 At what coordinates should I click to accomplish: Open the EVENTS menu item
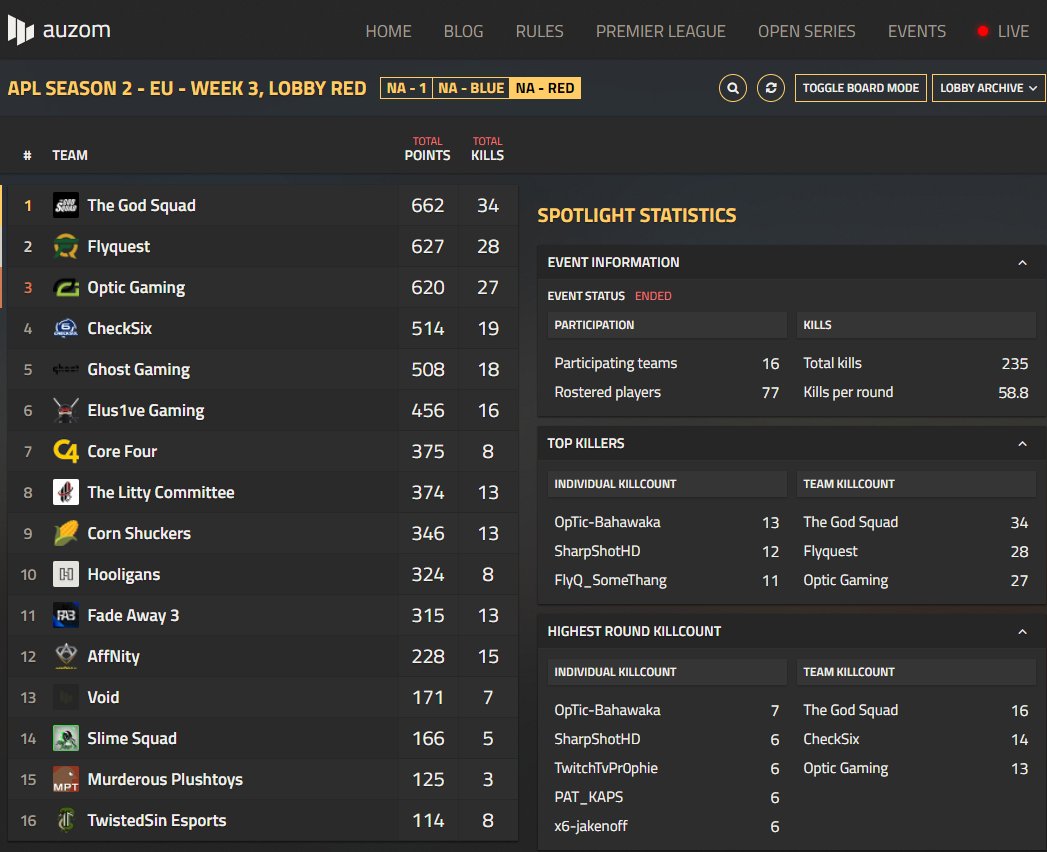tap(916, 31)
